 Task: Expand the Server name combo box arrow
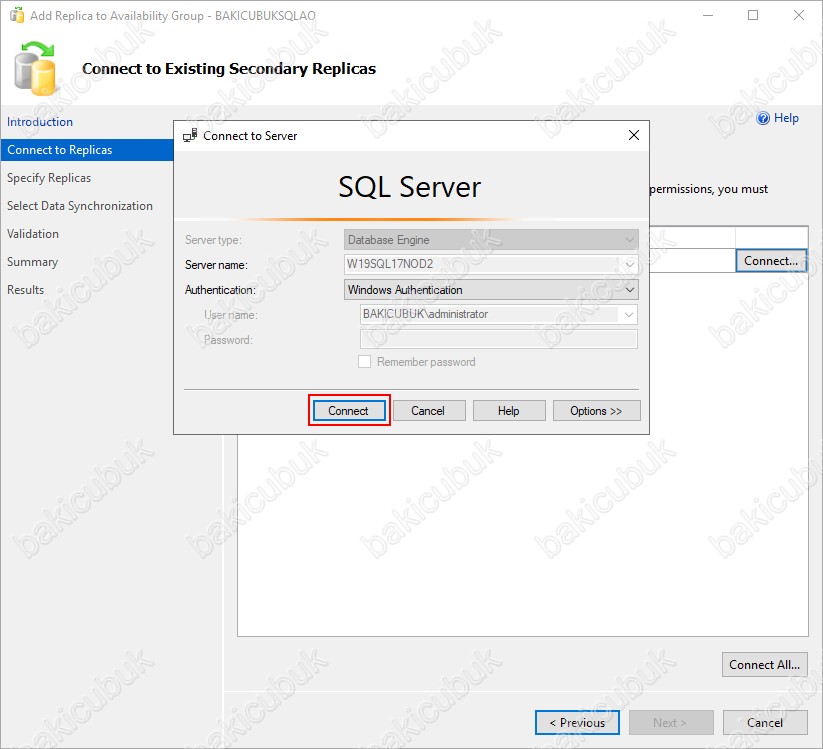630,265
